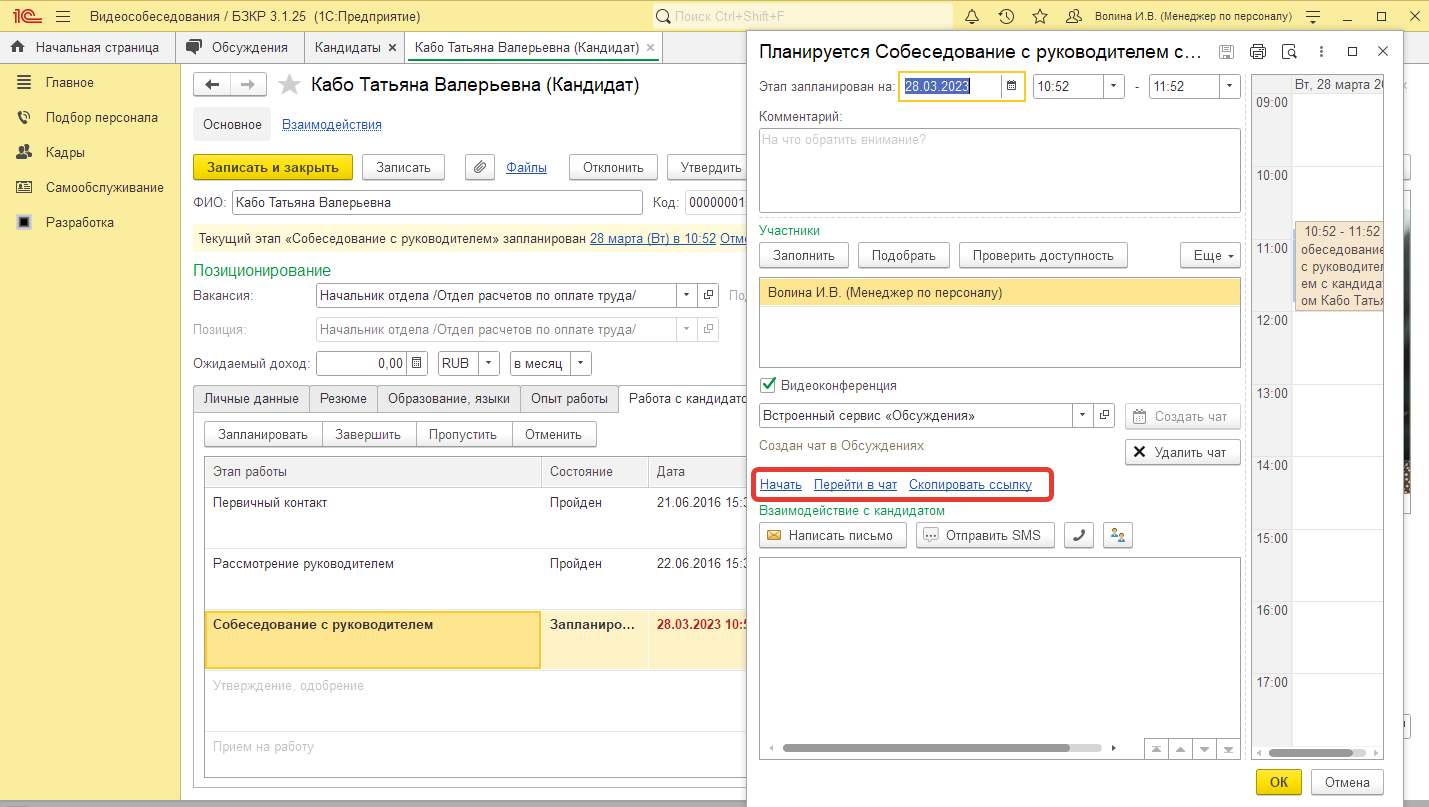Select the Первичный контакт stage row
Screen dimensions: 1429x807
pos(476,518)
